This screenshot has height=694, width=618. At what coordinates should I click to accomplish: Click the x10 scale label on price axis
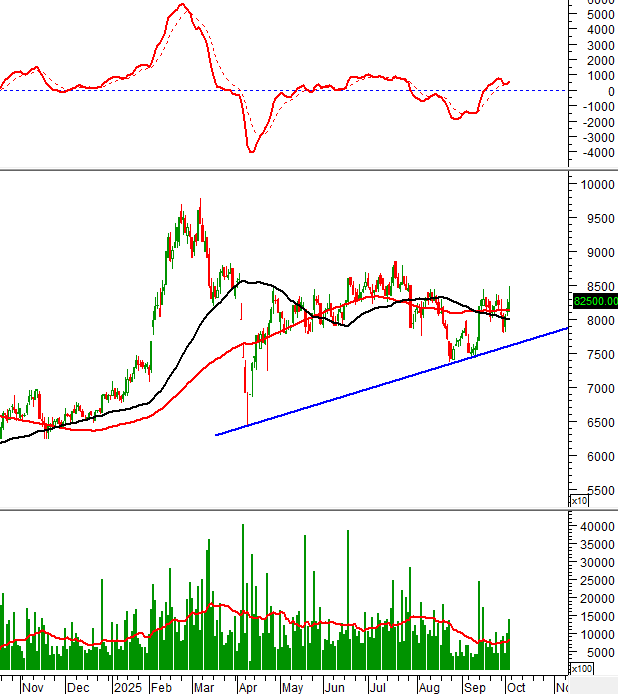coord(578,500)
